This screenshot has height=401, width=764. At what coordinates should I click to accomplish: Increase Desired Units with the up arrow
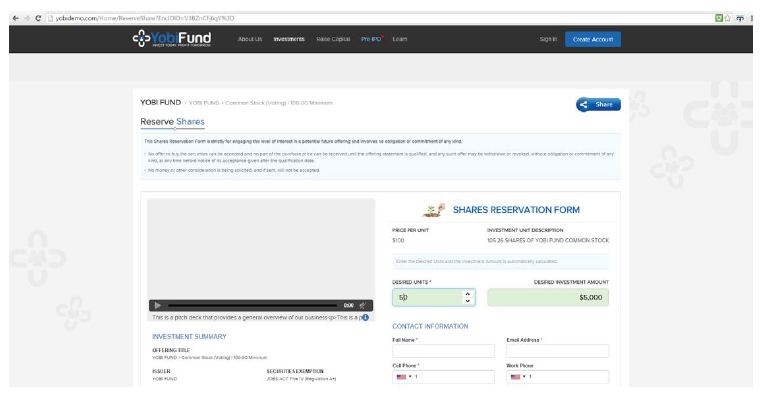coord(469,294)
